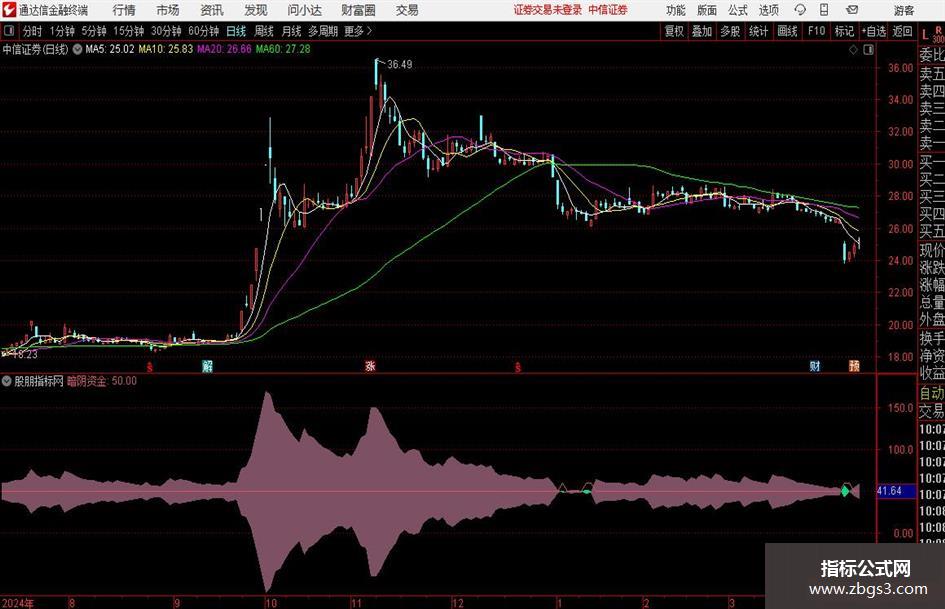945x609 pixels.
Task: Open the customer service headset icon
Action: point(800,10)
